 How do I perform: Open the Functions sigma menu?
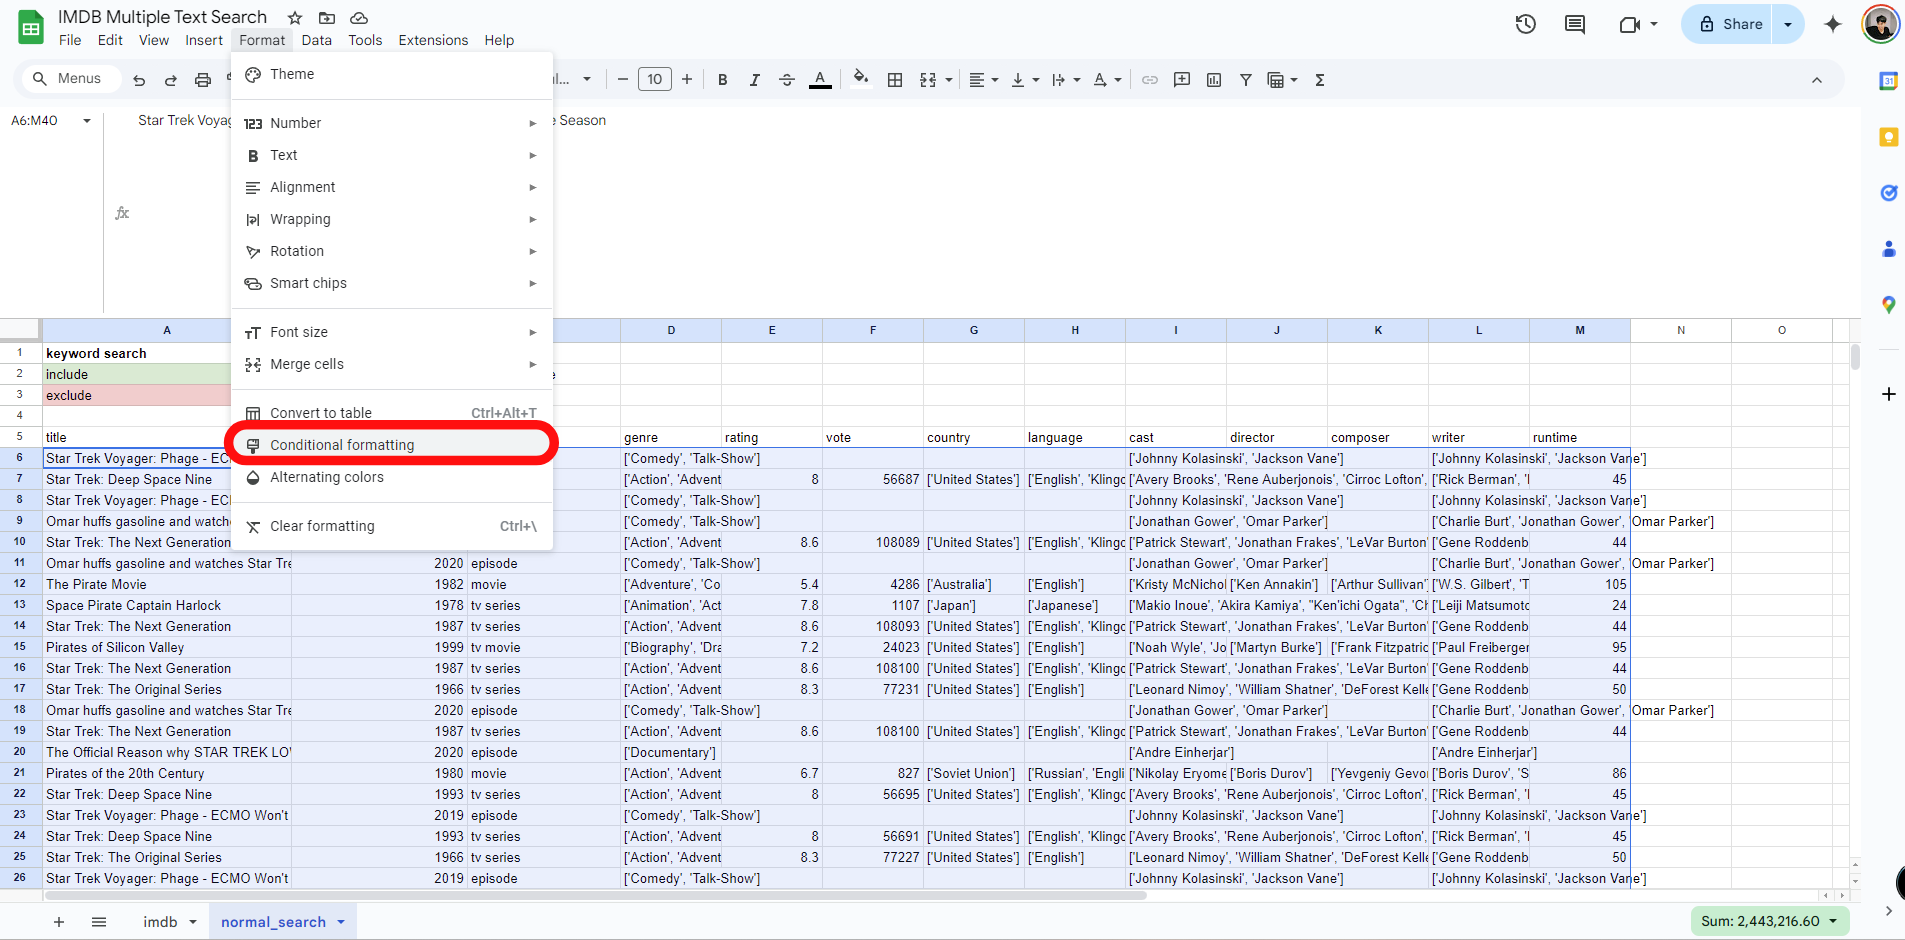(x=1320, y=80)
